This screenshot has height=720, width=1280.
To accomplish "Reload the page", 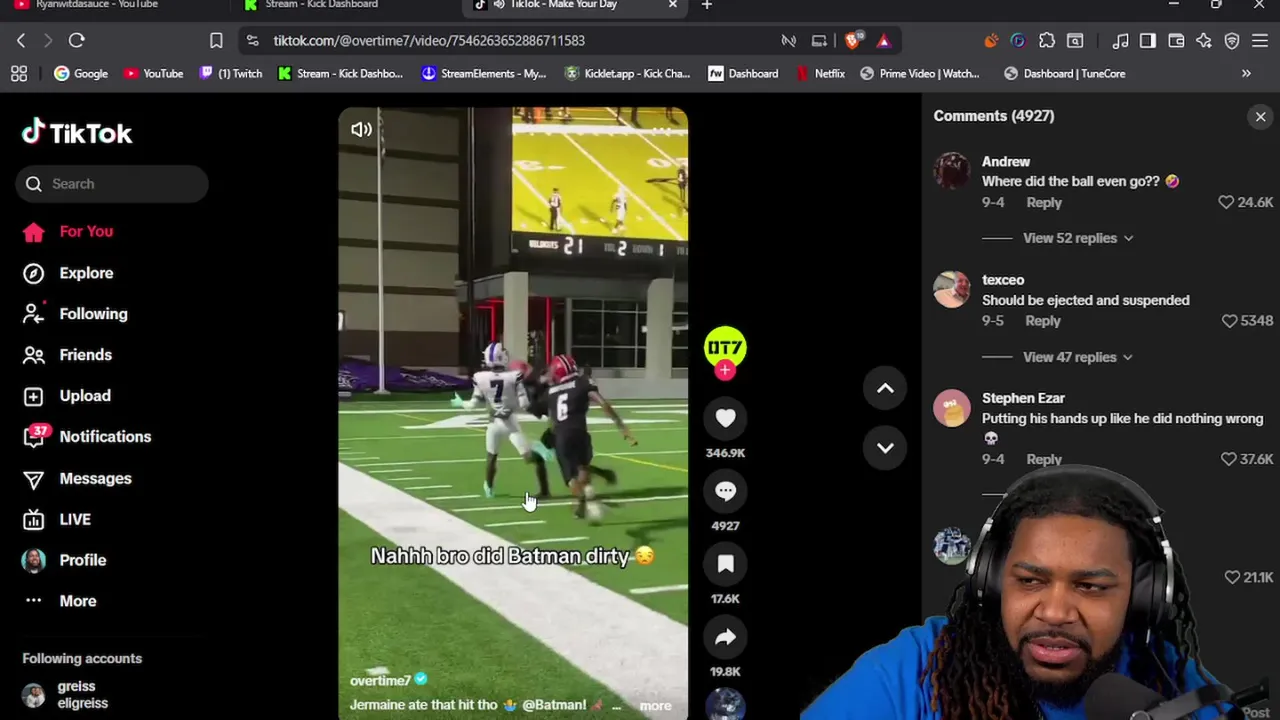I will (76, 40).
